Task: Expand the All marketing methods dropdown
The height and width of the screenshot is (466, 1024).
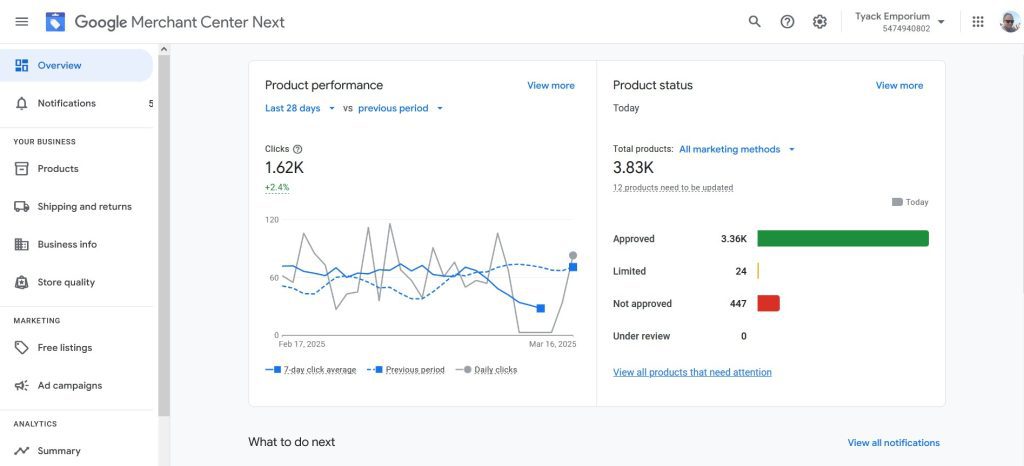Action: click(737, 149)
